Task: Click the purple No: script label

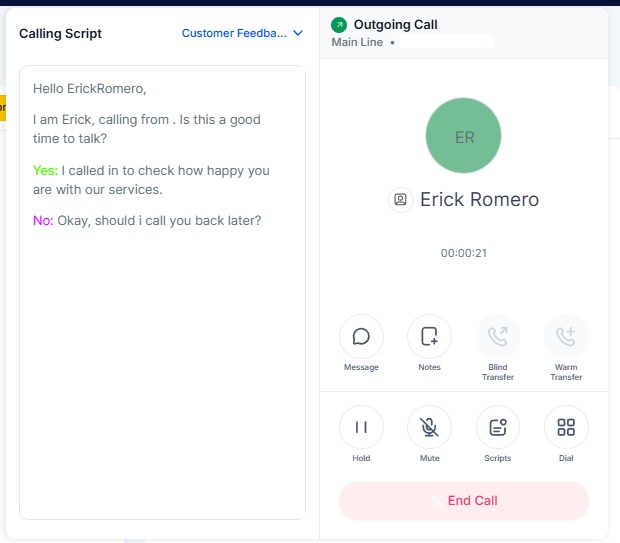Action: pyautogui.click(x=43, y=220)
